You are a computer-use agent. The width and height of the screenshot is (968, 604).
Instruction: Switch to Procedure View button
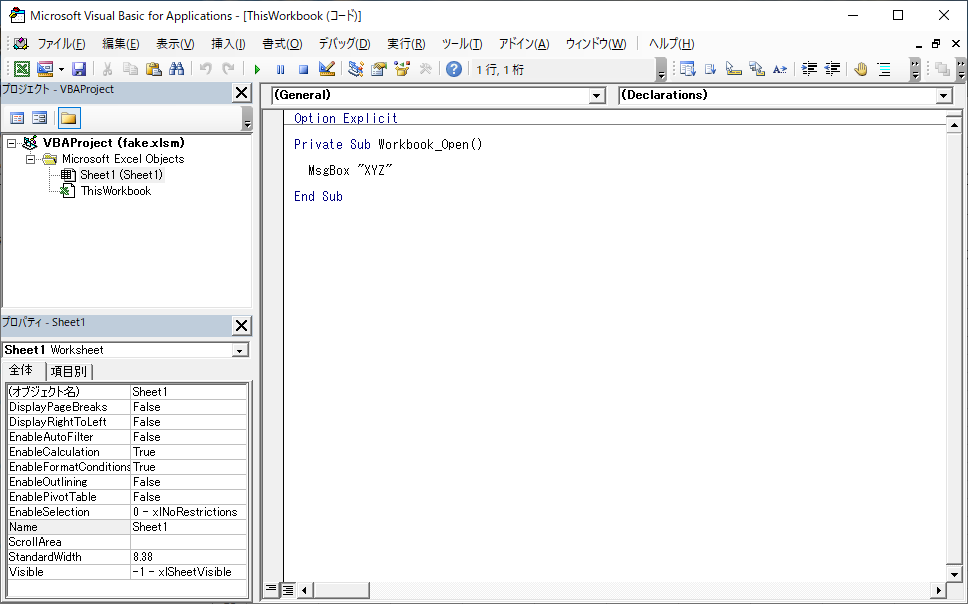pos(271,590)
